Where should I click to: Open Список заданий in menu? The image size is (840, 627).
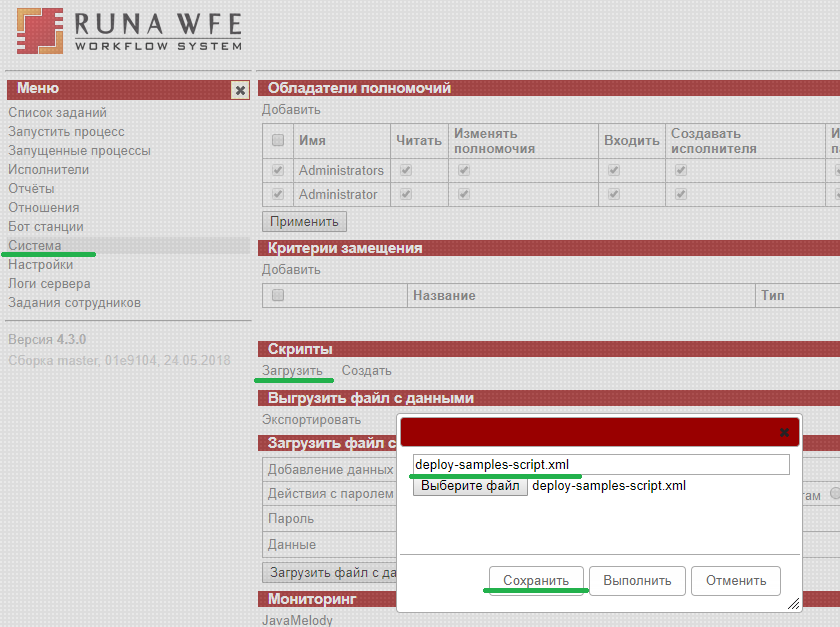tap(57, 113)
